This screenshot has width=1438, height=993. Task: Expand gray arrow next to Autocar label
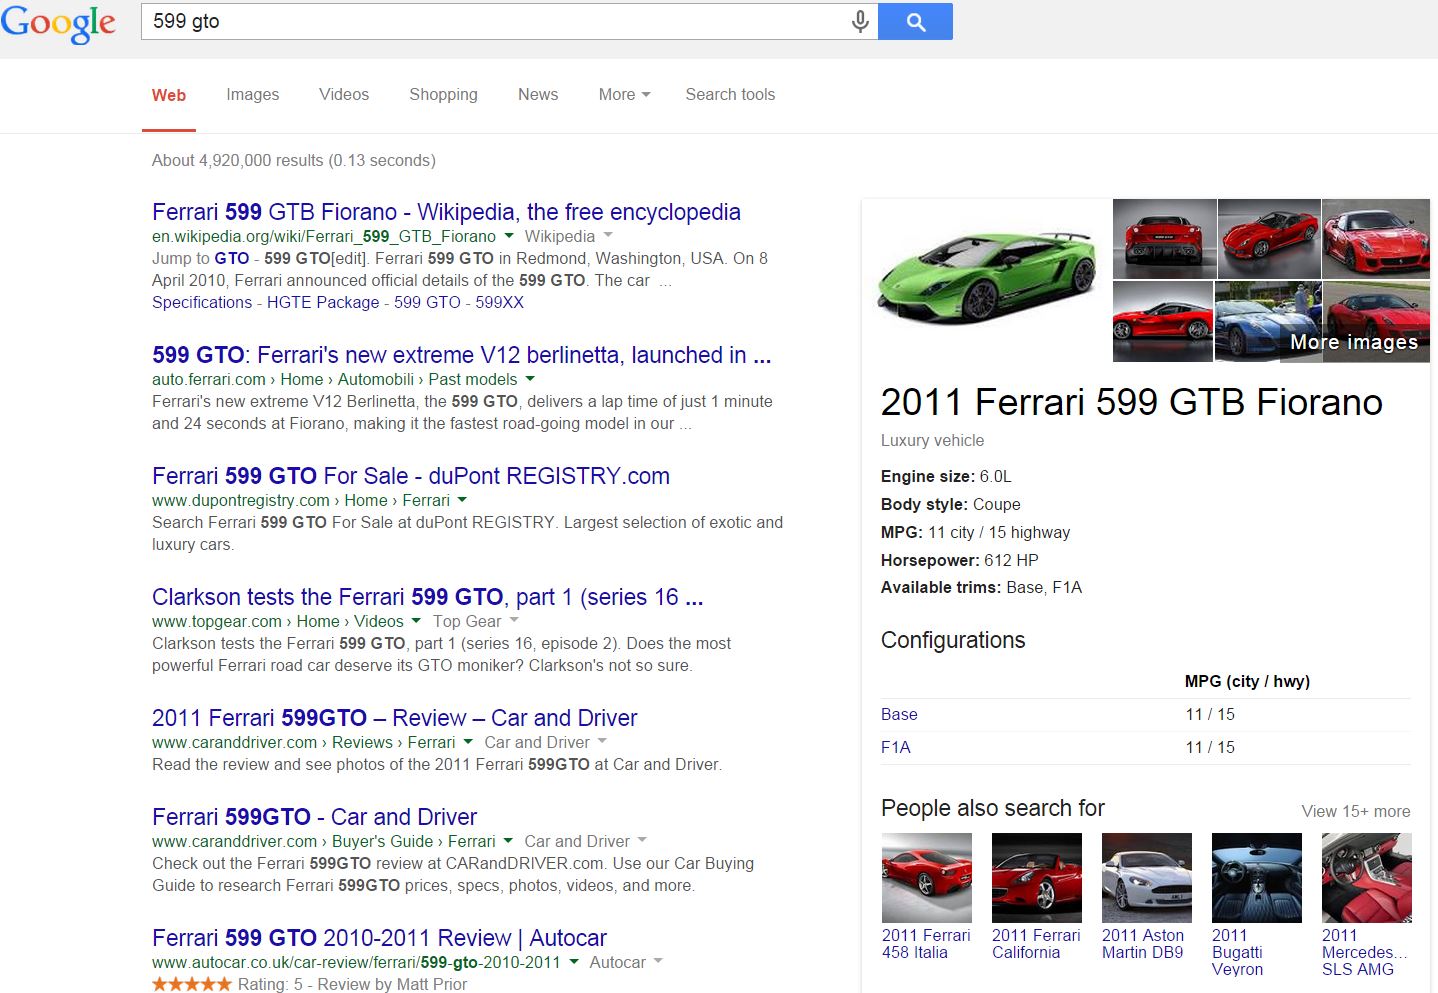pyautogui.click(x=658, y=962)
